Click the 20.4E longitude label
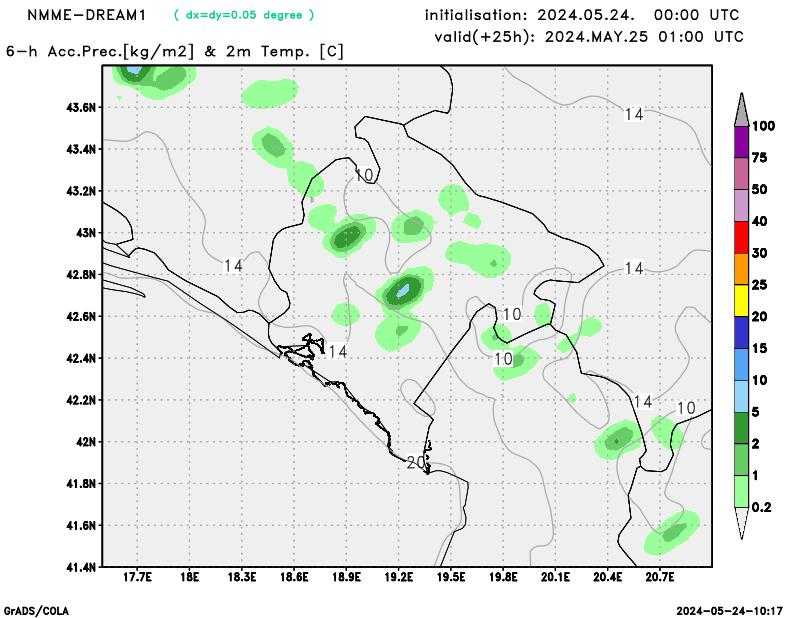800x618 pixels. (608, 577)
